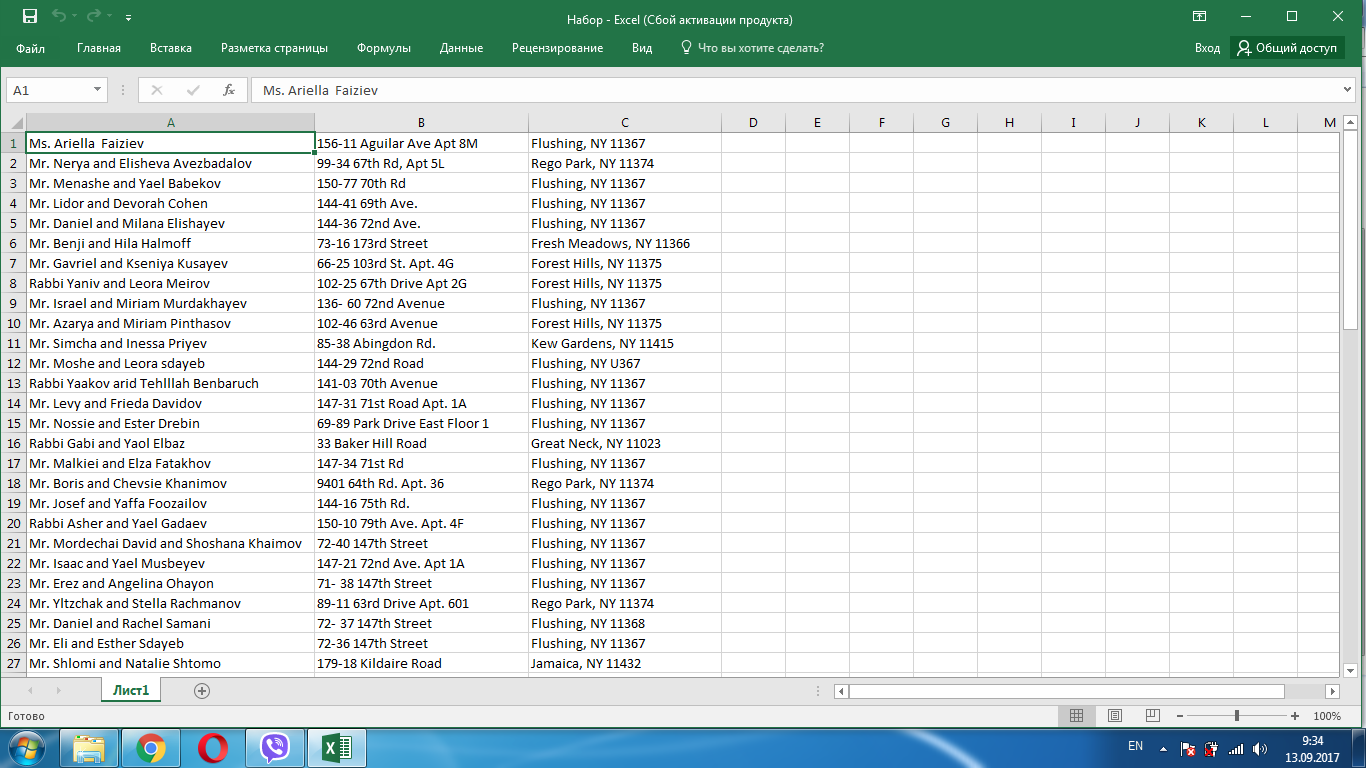Click the Insert Function fx icon

(x=228, y=90)
